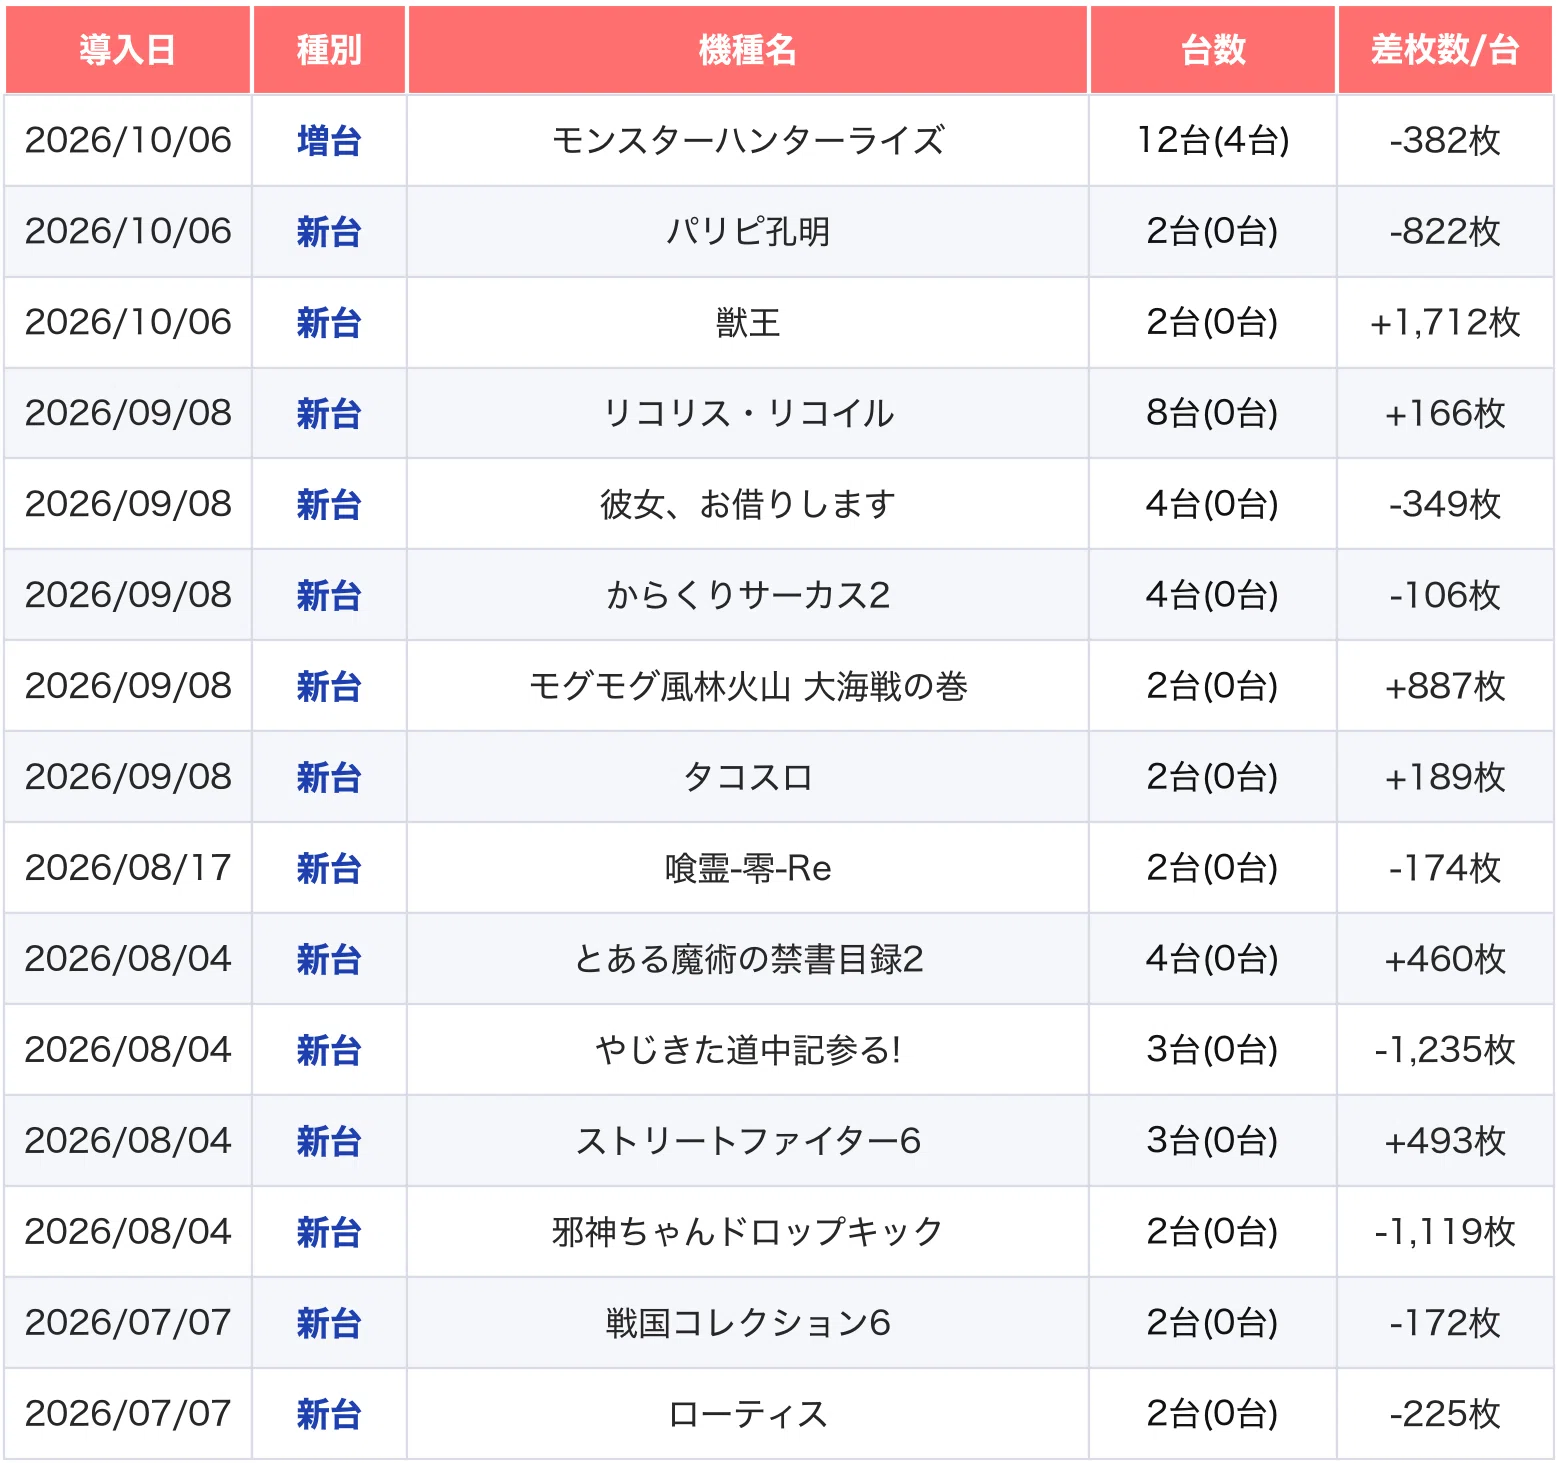The image size is (1558, 1463).
Task: Click the +887枚 value
Action: (1445, 687)
